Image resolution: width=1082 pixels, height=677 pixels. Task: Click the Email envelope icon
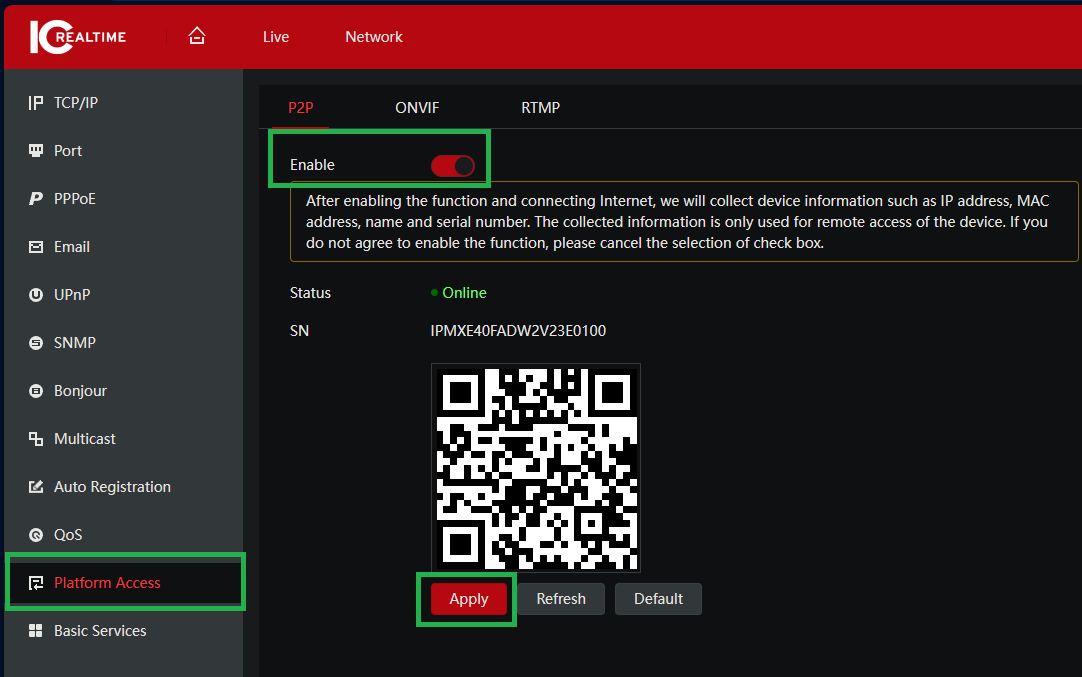tap(36, 246)
